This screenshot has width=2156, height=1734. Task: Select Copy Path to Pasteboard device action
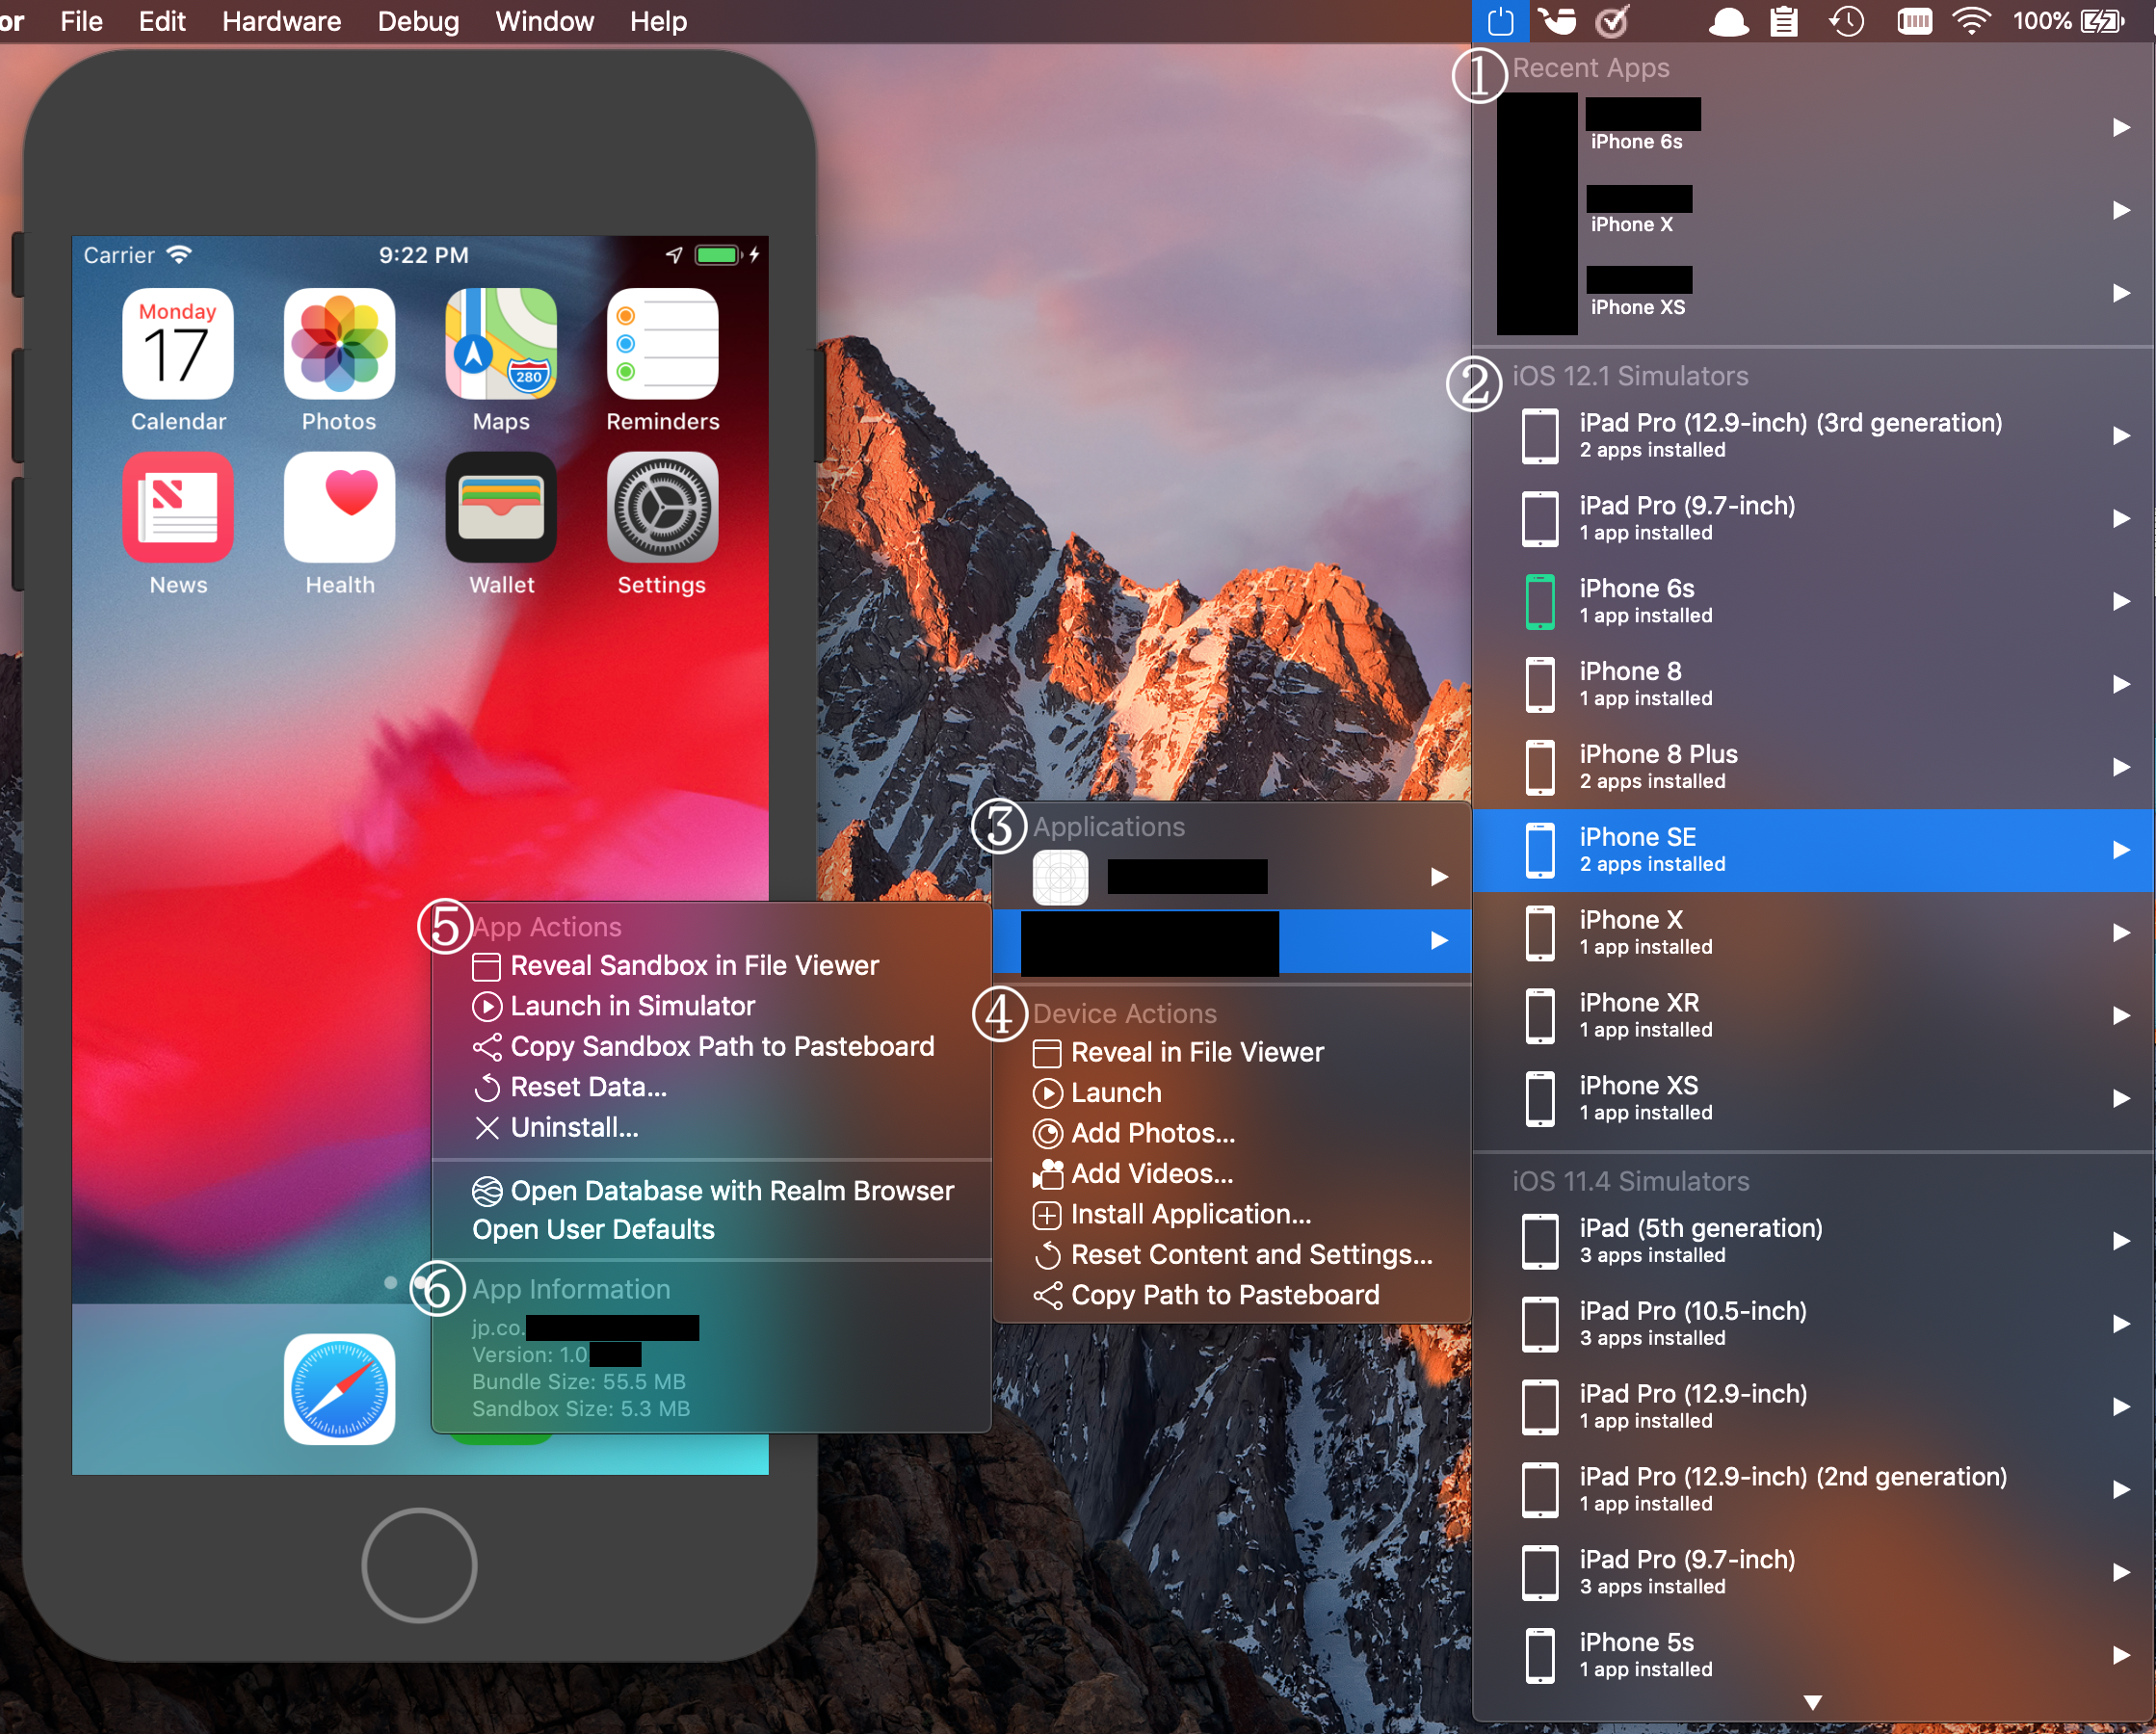point(1232,1295)
